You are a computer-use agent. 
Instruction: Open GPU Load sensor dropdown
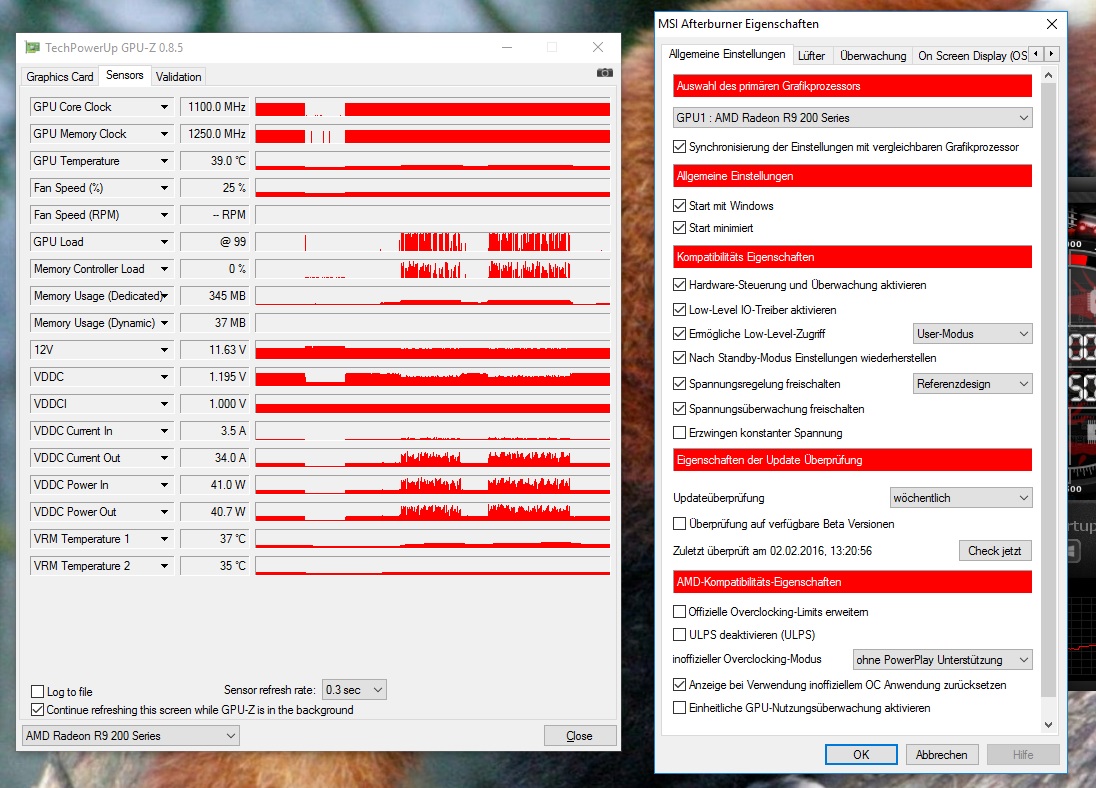click(x=164, y=242)
